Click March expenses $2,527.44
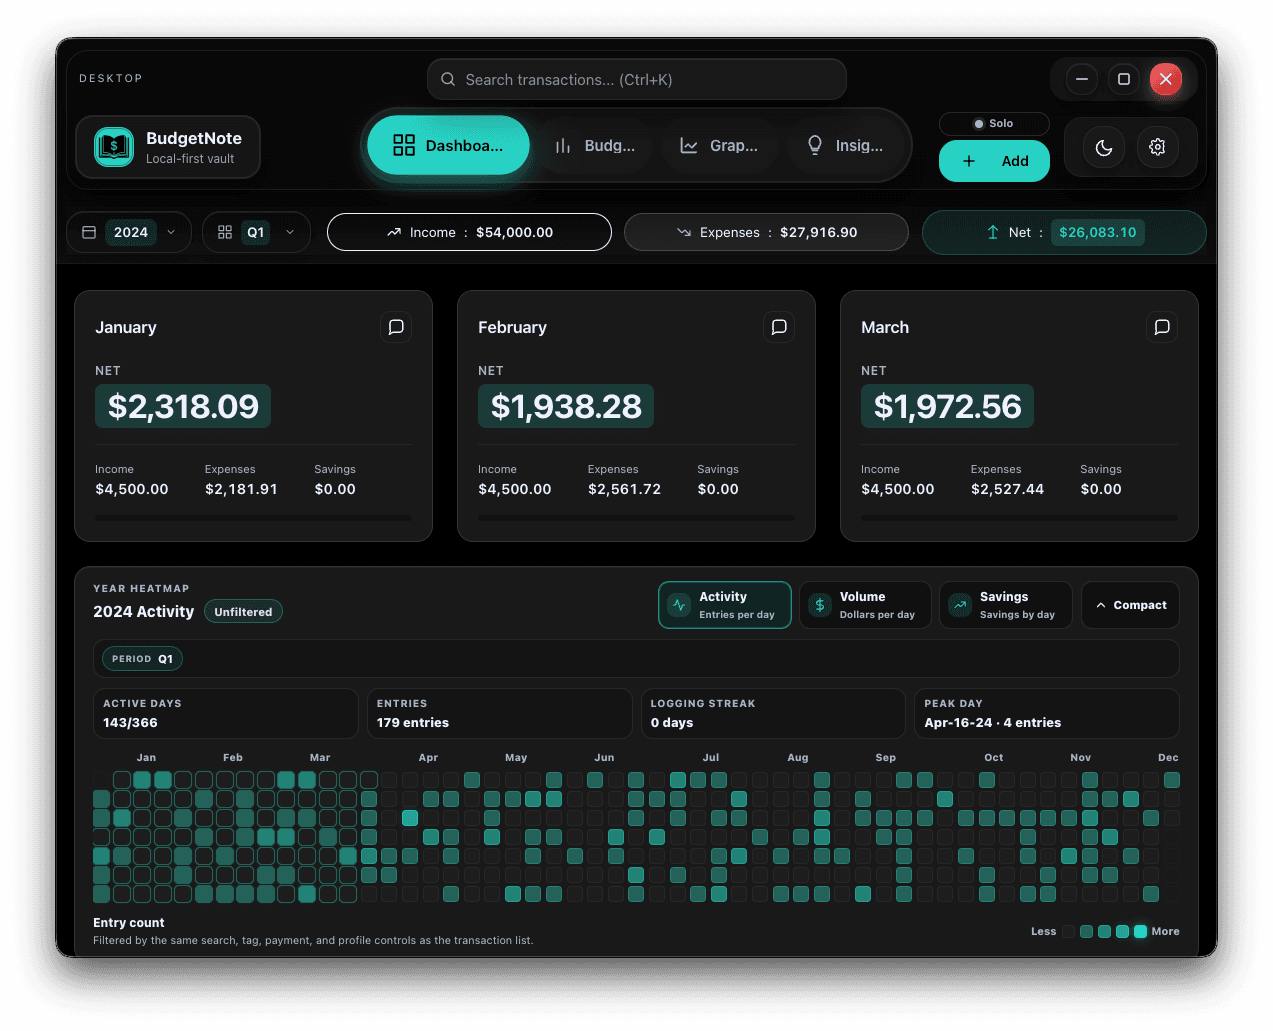This screenshot has width=1273, height=1031. (x=1007, y=489)
